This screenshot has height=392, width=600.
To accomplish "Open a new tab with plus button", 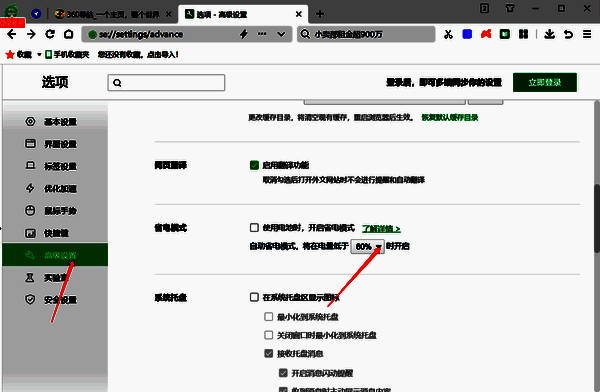I will pyautogui.click(x=320, y=14).
